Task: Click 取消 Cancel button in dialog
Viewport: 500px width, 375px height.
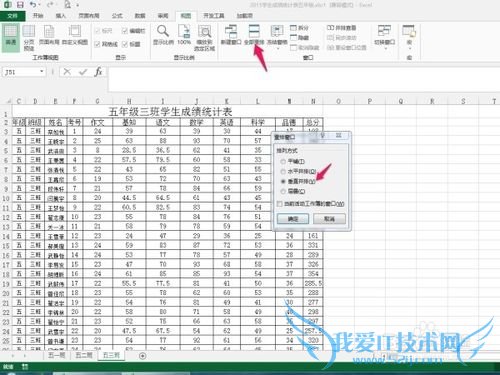Action: pyautogui.click(x=329, y=219)
